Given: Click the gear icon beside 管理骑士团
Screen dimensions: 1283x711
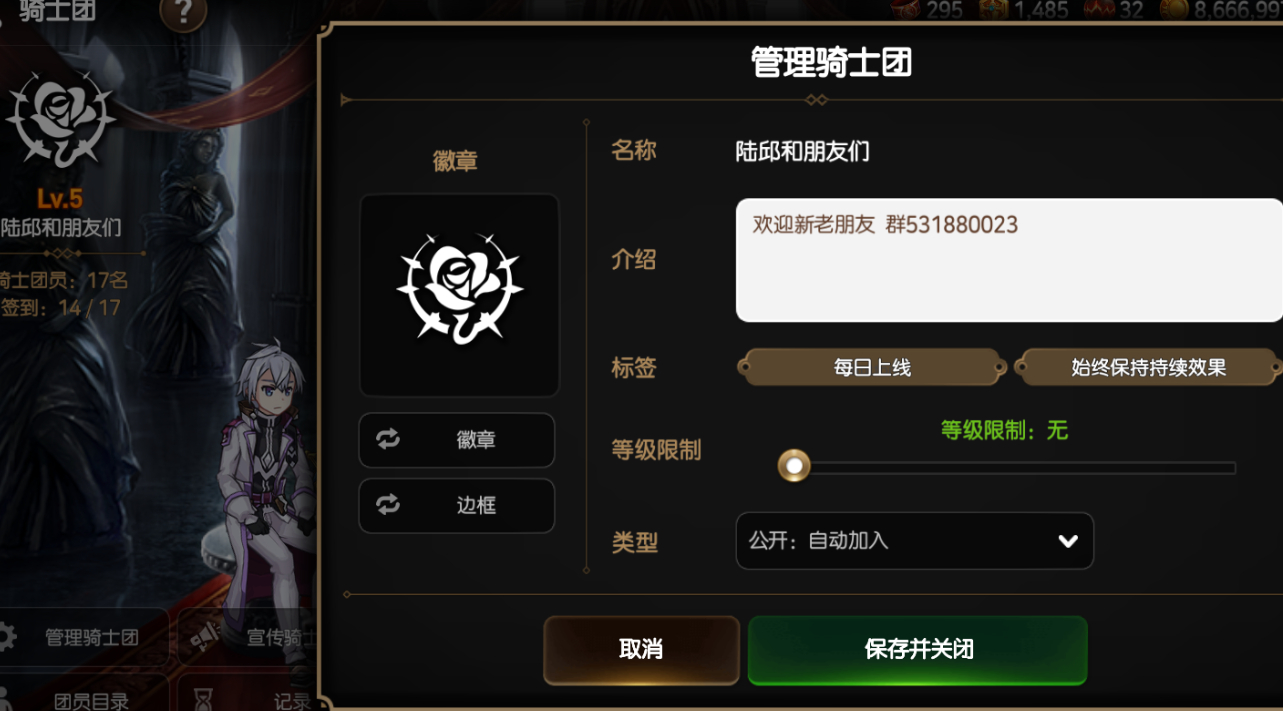Looking at the screenshot, I should [6, 636].
